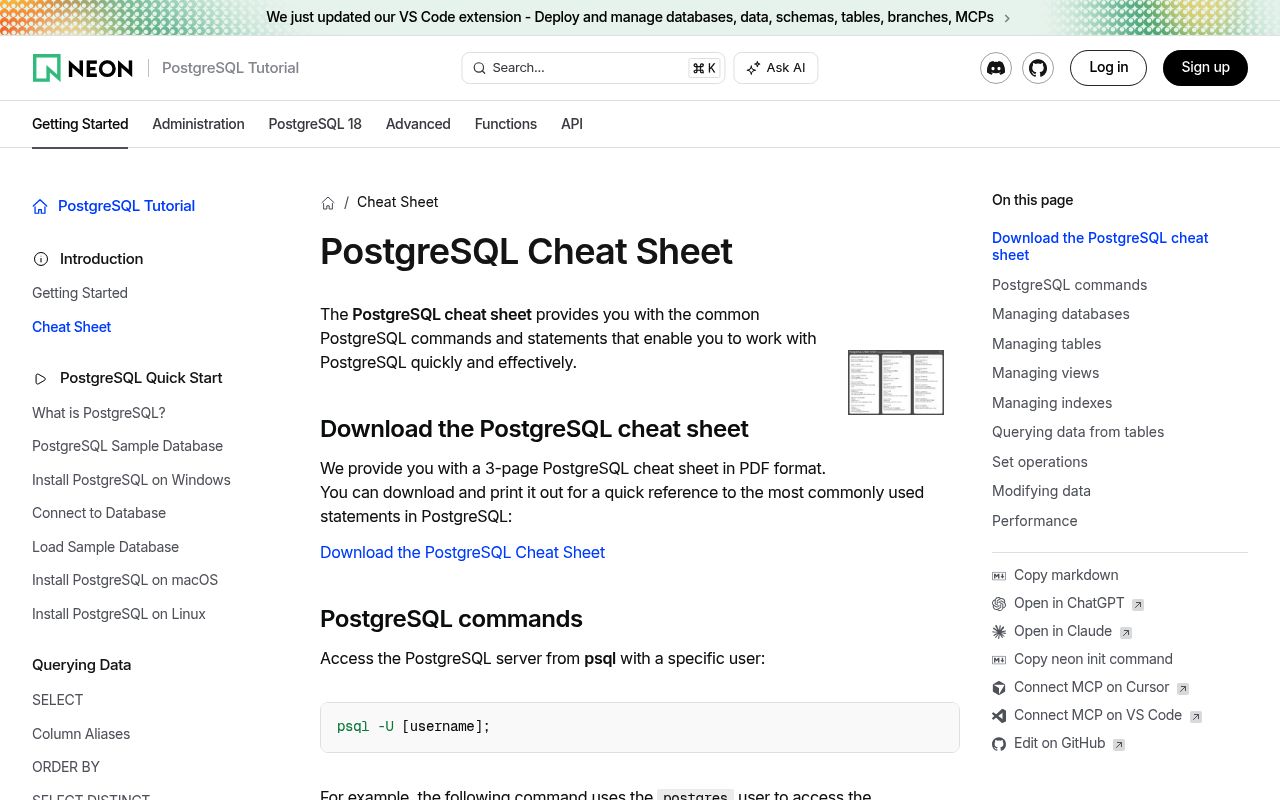Open the Discord community icon
This screenshot has height=800, width=1280.
995,68
